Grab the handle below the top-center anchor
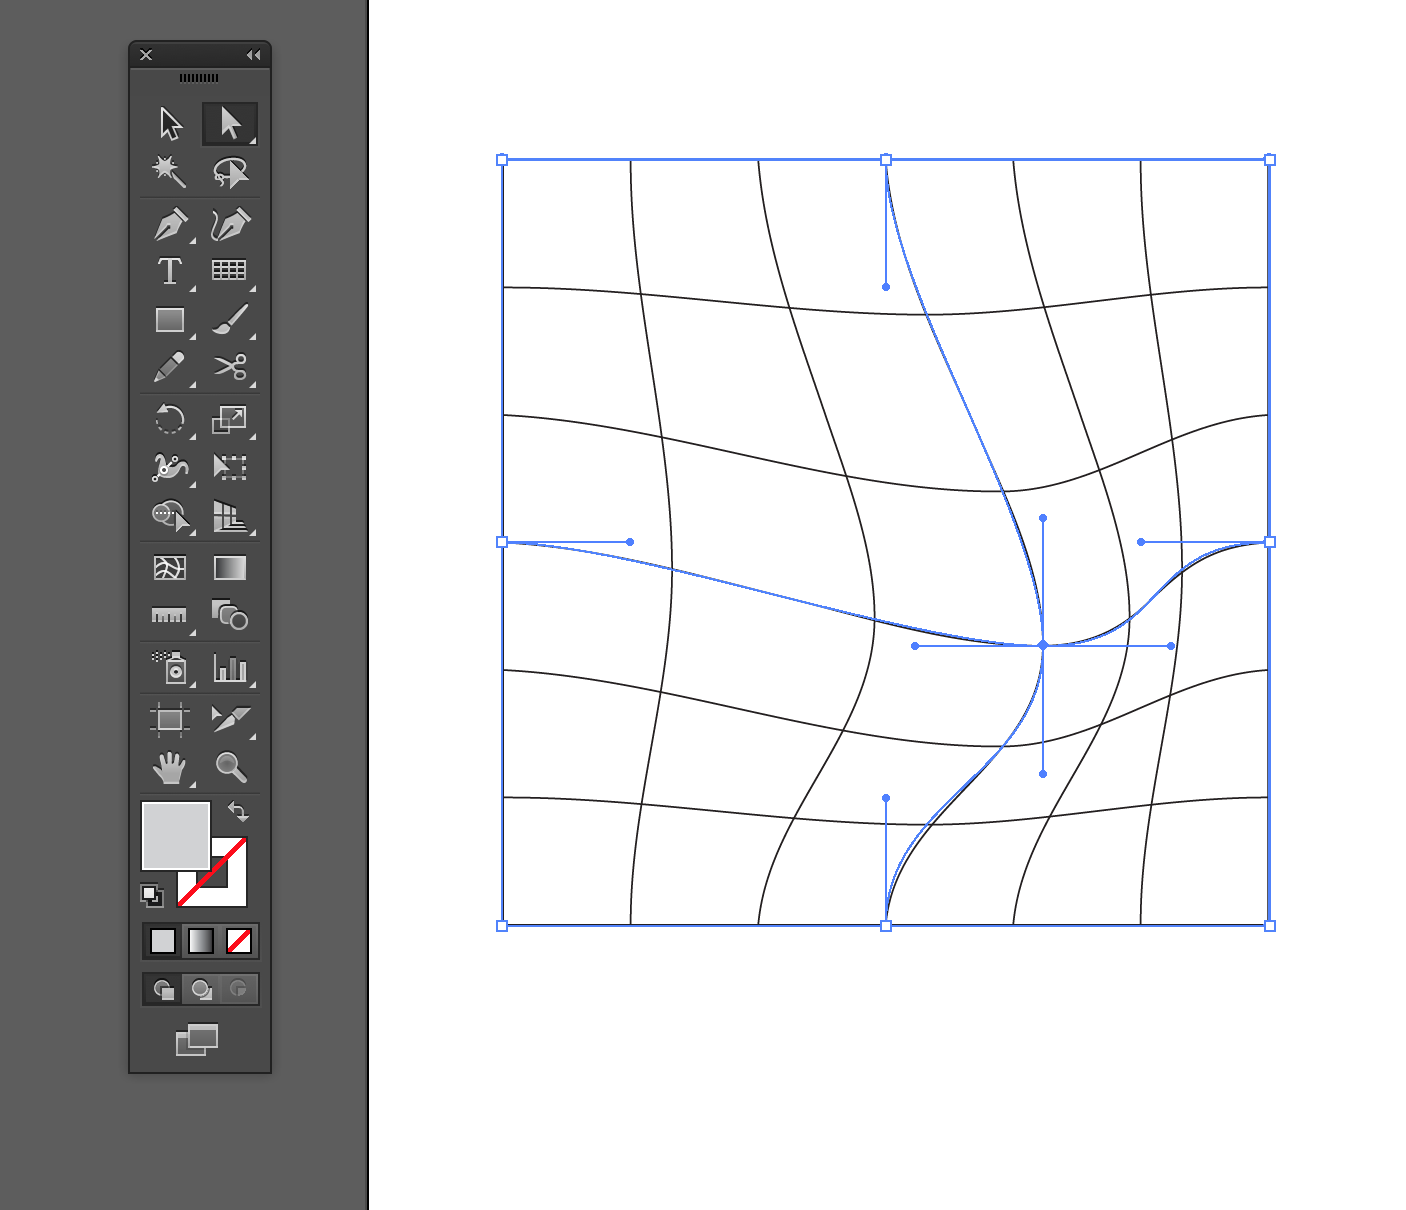 (x=886, y=287)
